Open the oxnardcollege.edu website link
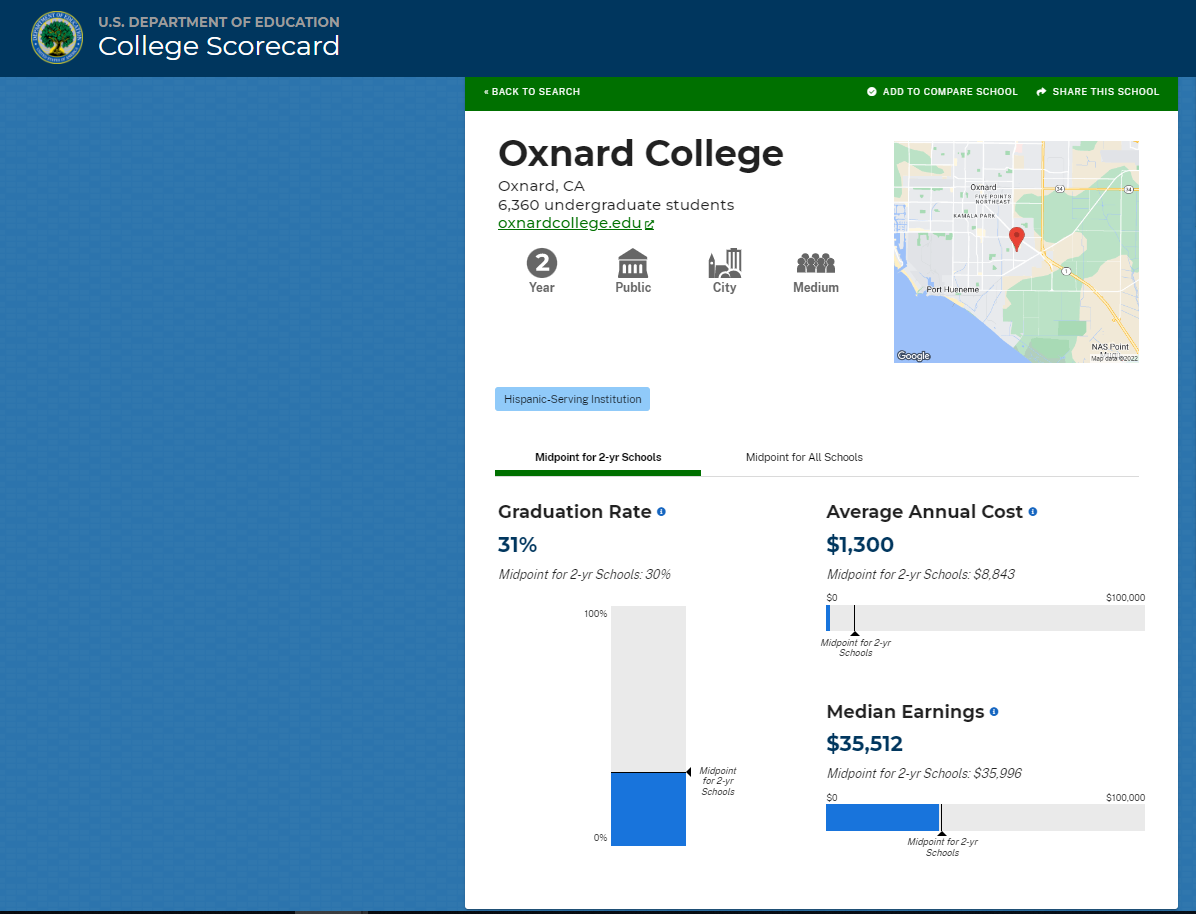Image resolution: width=1196 pixels, height=914 pixels. coord(569,223)
